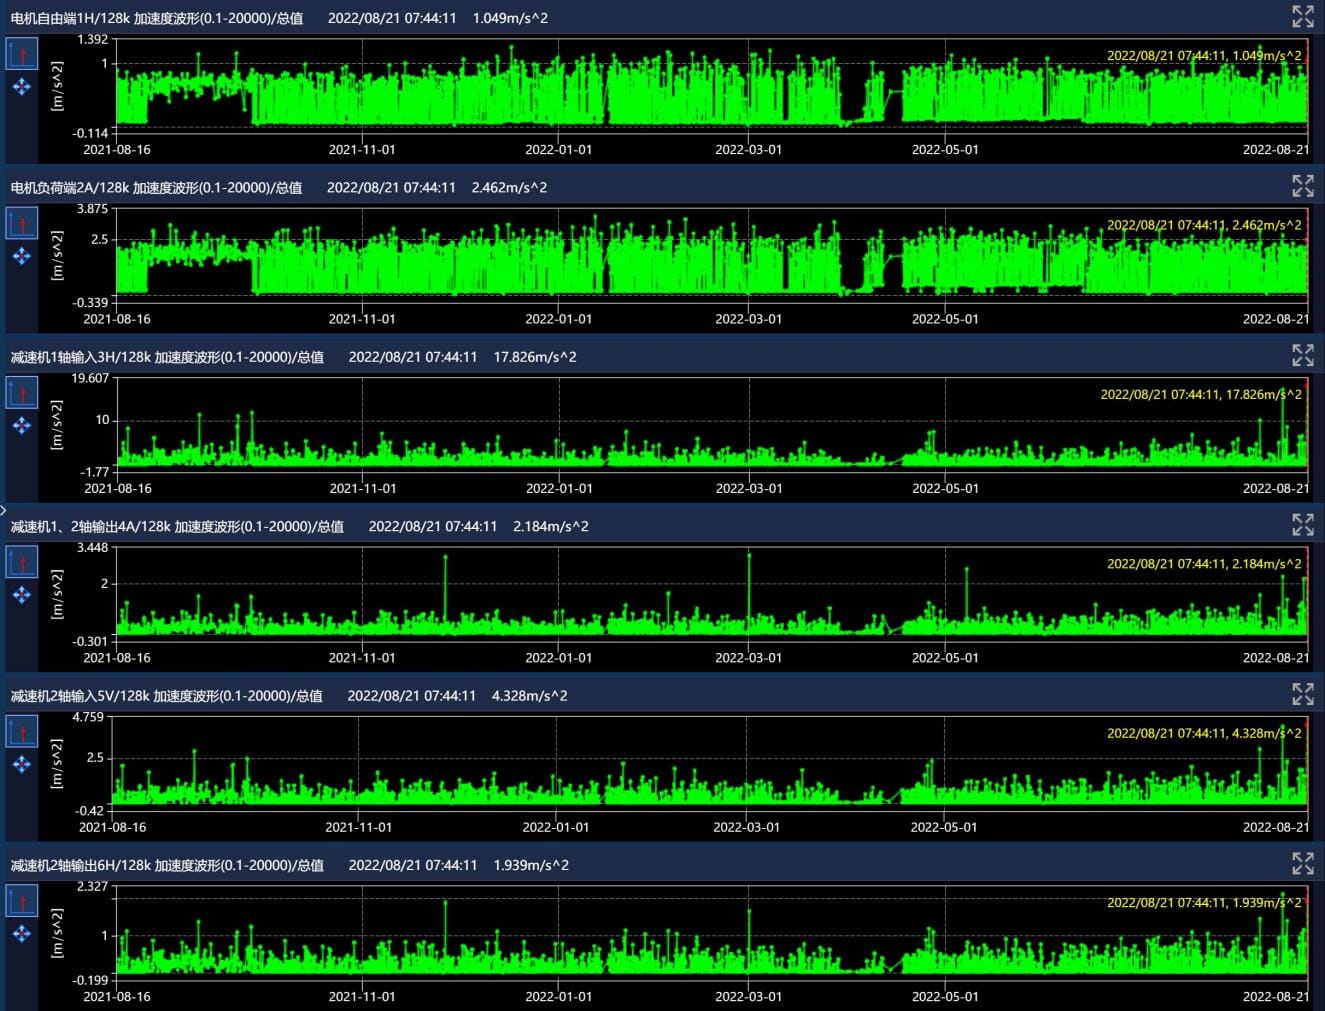This screenshot has height=1011, width=1325.
Task: Select the pan tool on 电机自由端1H chart
Action: click(x=22, y=87)
